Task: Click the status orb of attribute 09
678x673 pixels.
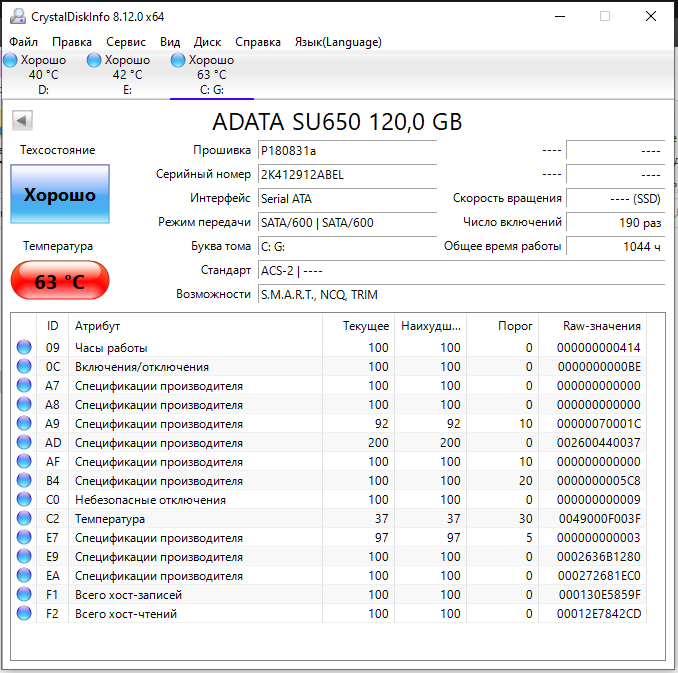Action: pyautogui.click(x=24, y=347)
